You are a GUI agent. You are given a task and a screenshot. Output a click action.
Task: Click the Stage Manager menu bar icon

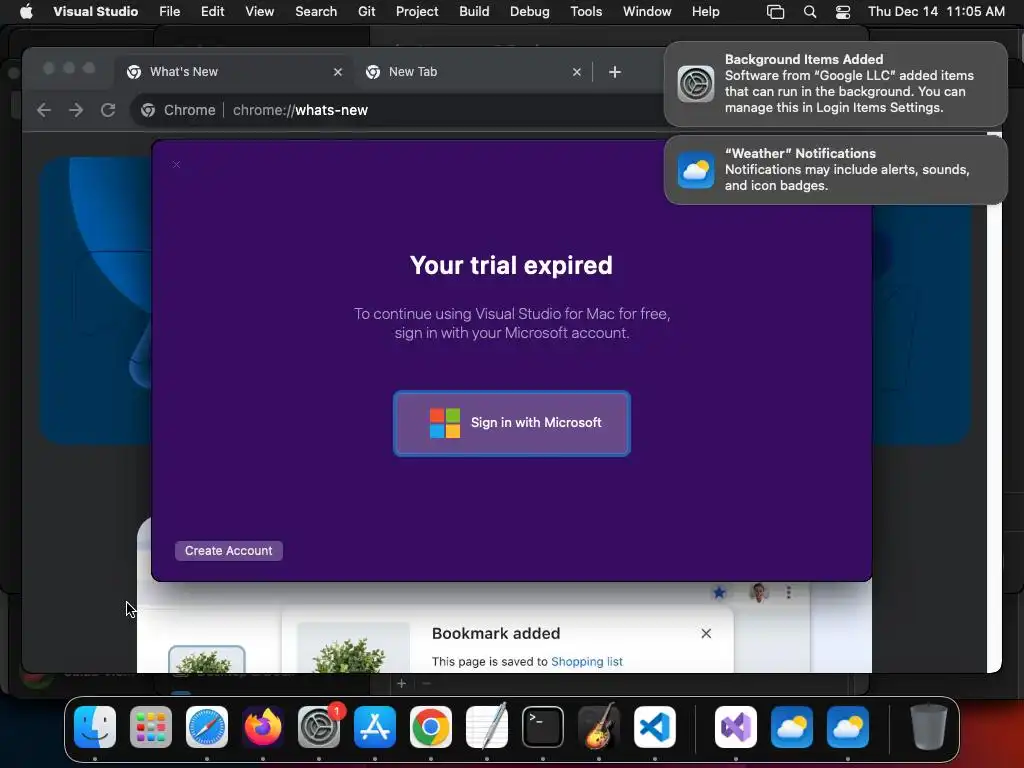click(x=775, y=11)
